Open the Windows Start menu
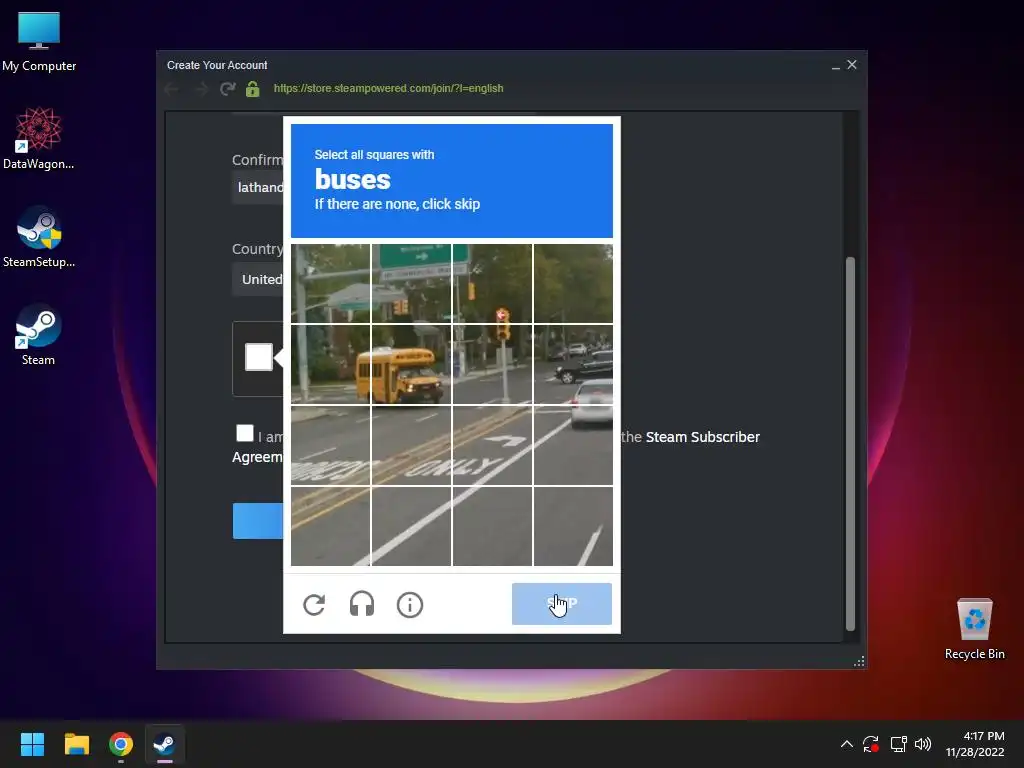Screen dimensions: 1024x768 pyautogui.click(x=32, y=744)
